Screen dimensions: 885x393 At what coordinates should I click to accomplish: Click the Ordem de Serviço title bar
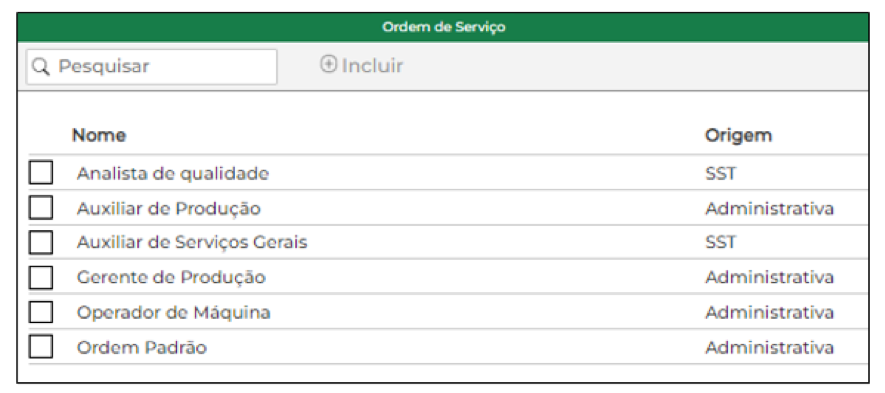(x=443, y=27)
